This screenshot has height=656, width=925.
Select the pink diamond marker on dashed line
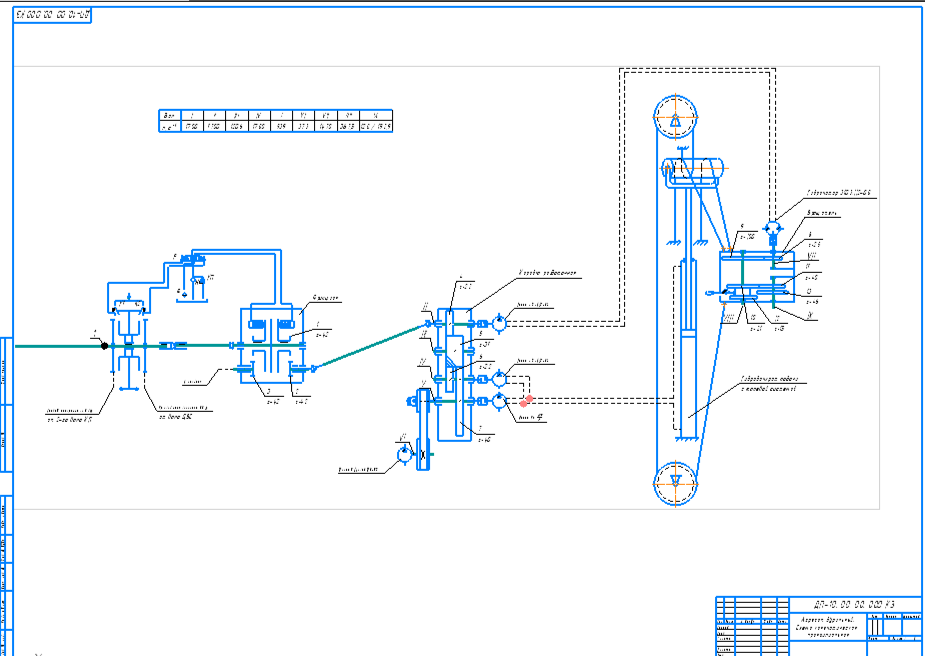(x=526, y=400)
